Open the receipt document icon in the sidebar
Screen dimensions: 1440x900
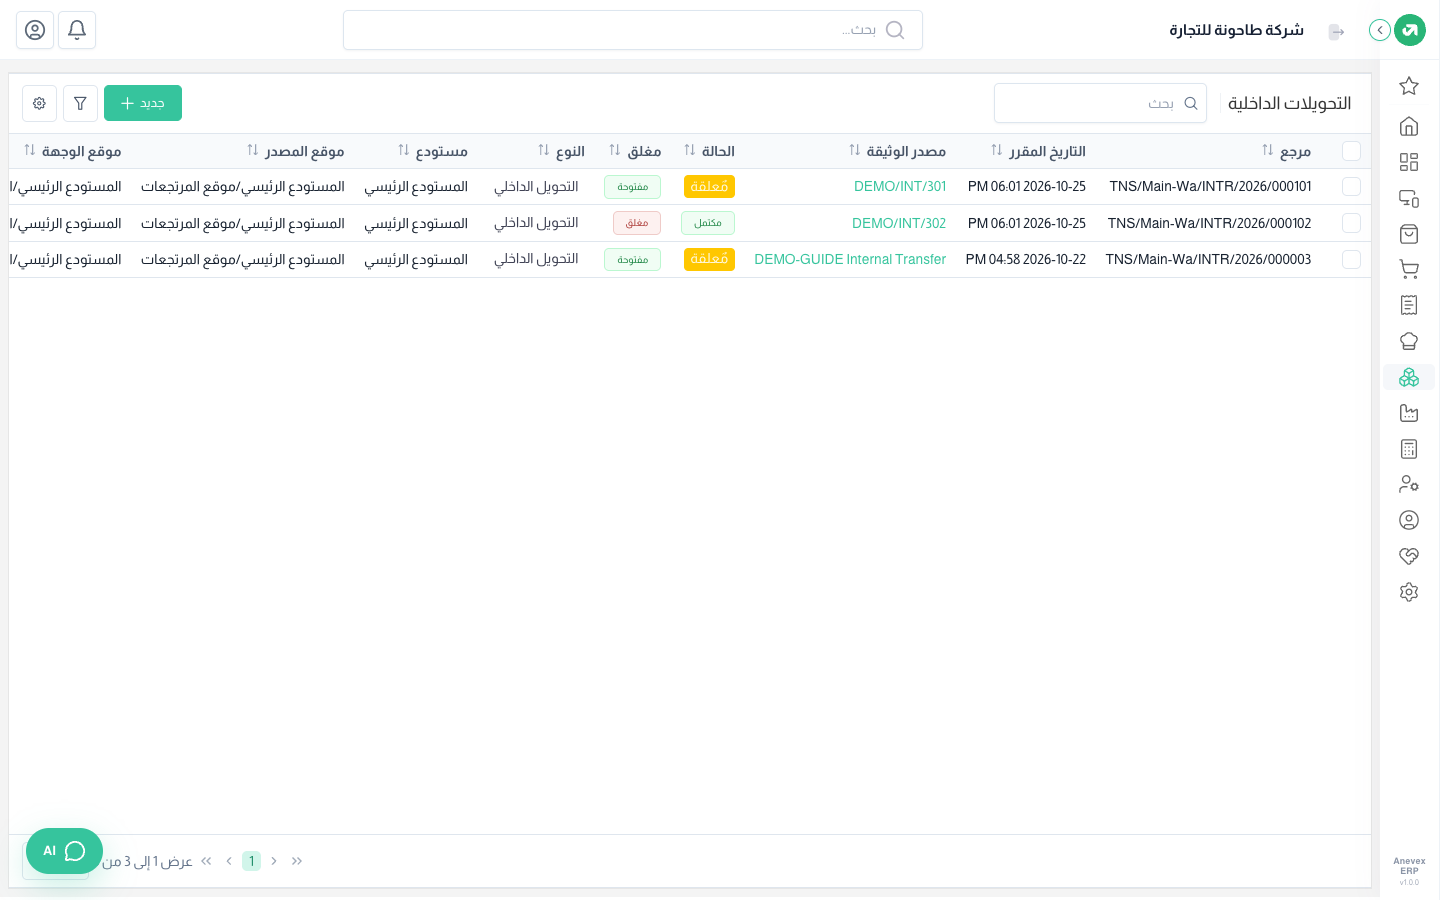(x=1409, y=305)
